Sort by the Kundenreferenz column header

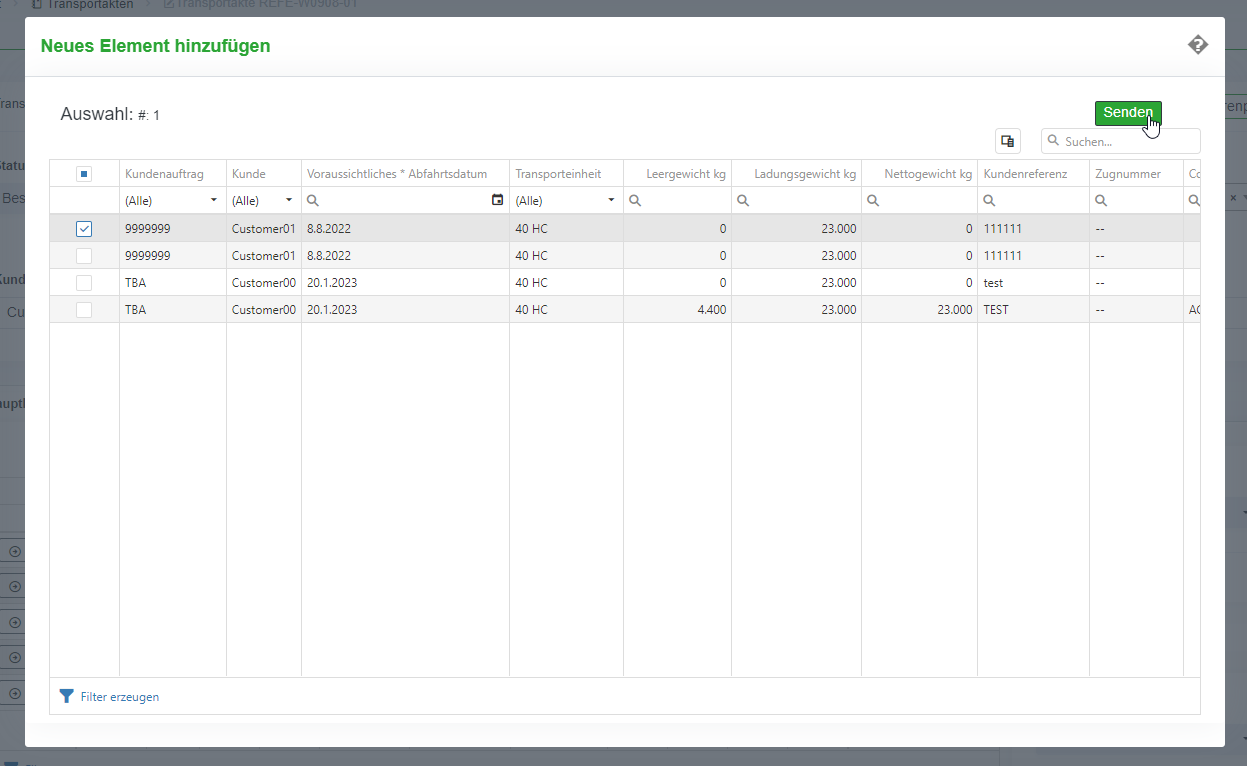click(x=1025, y=174)
